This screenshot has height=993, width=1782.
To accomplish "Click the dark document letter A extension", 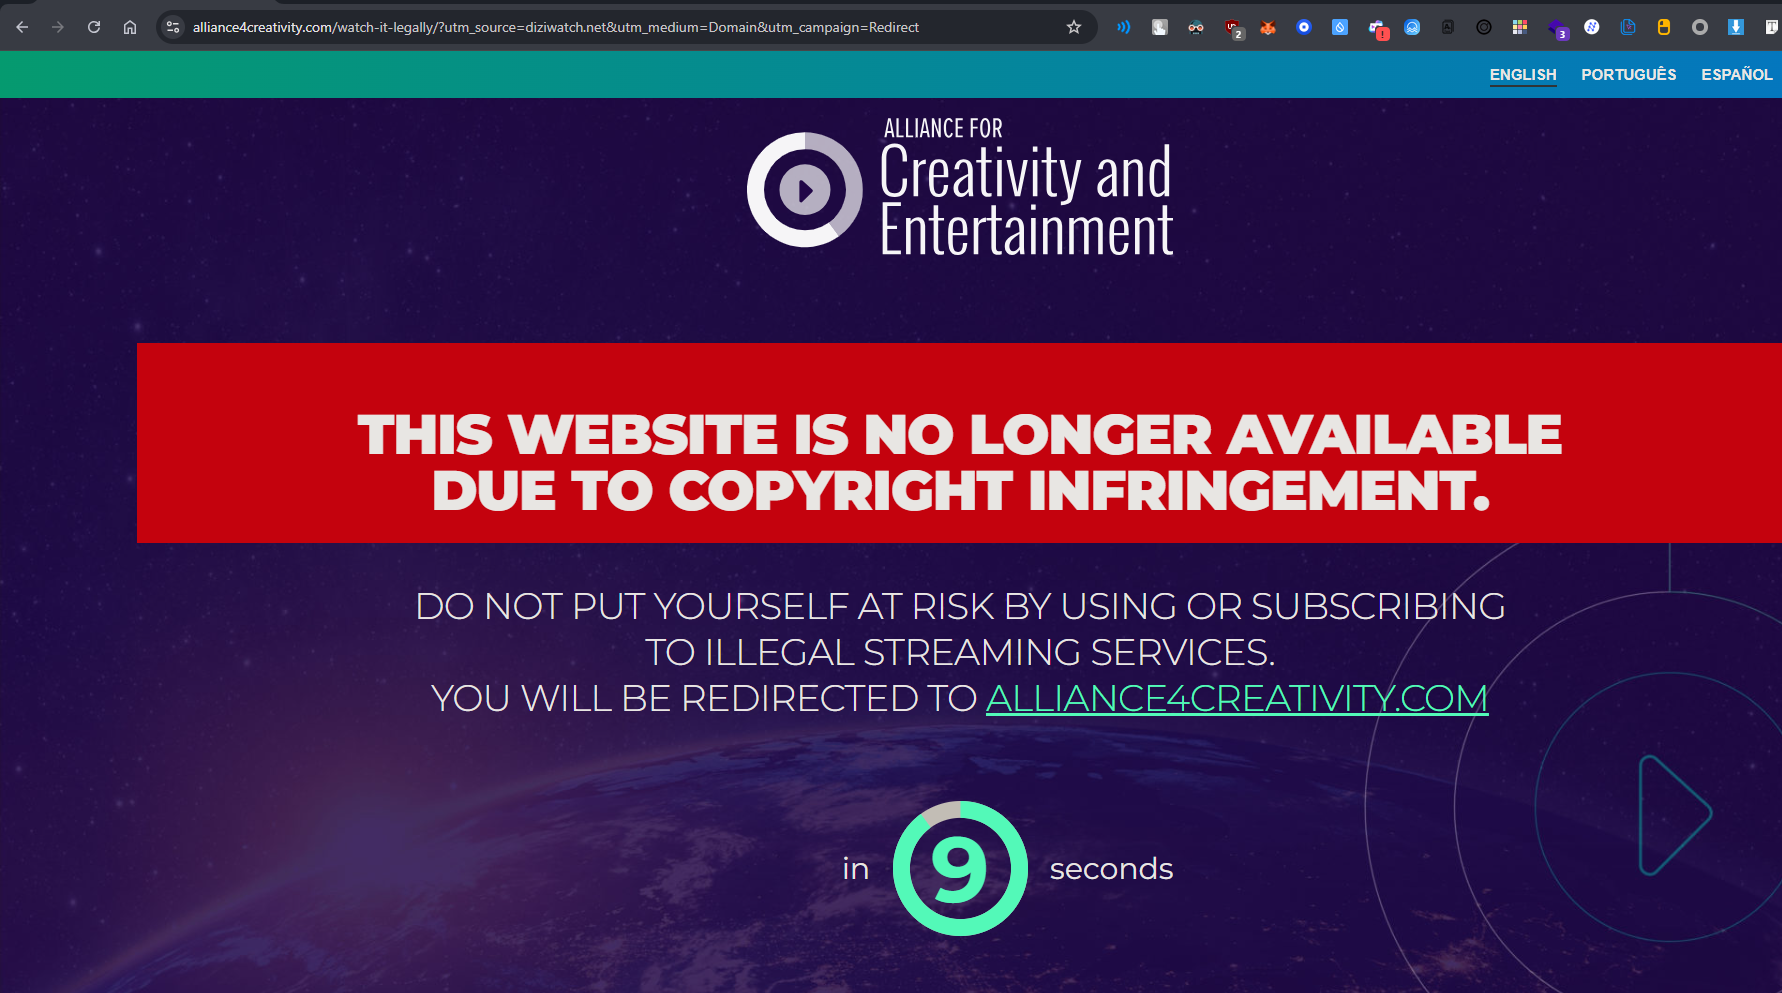I will [x=1448, y=27].
